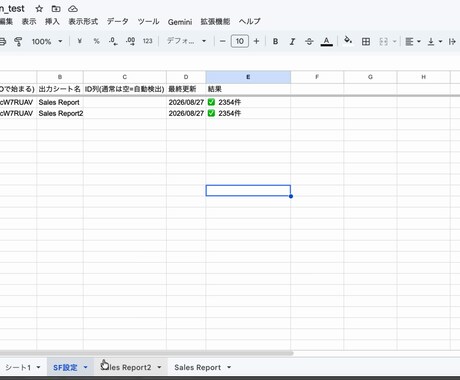This screenshot has width=460, height=380.
Task: Decrease decimal places
Action: [113, 41]
